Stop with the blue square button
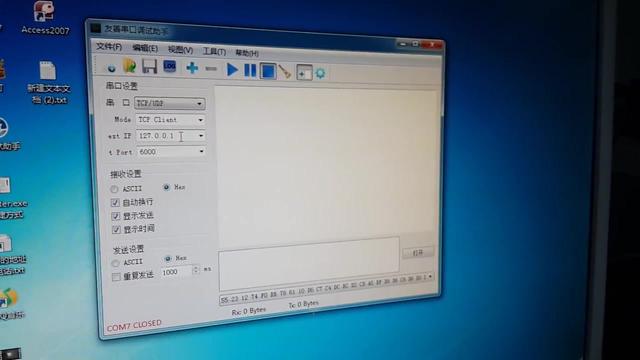Image resolution: width=640 pixels, height=360 pixels. [268, 71]
